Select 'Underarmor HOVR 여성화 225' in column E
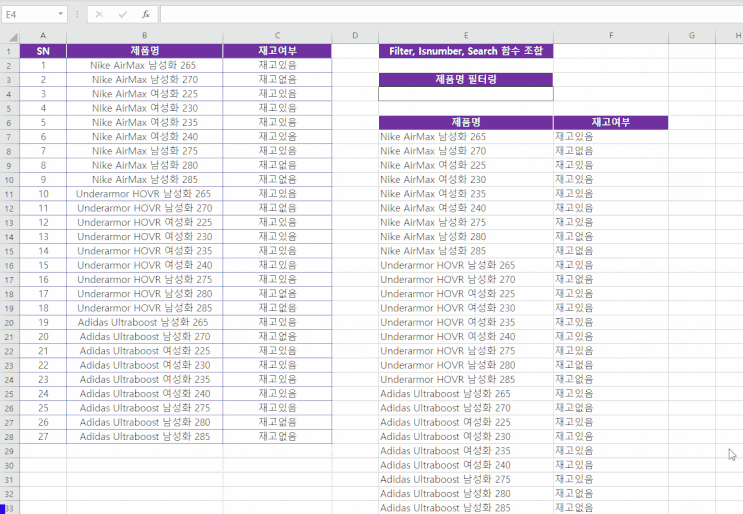Screen dimensions: 743x514 [x=466, y=294]
